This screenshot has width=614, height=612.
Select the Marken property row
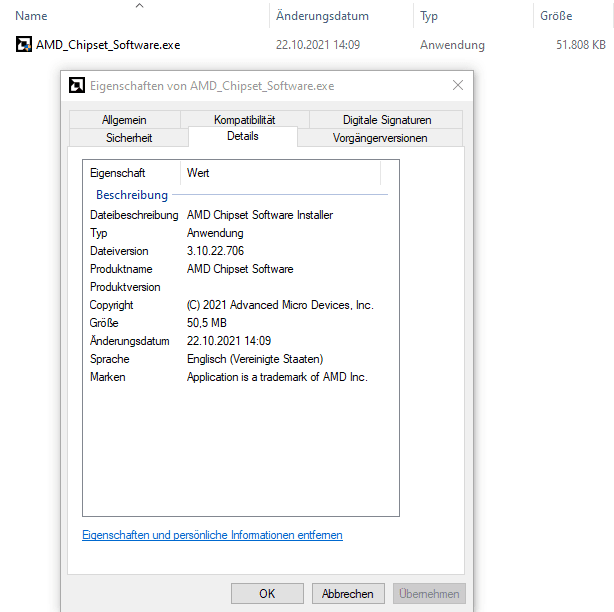tap(240, 377)
